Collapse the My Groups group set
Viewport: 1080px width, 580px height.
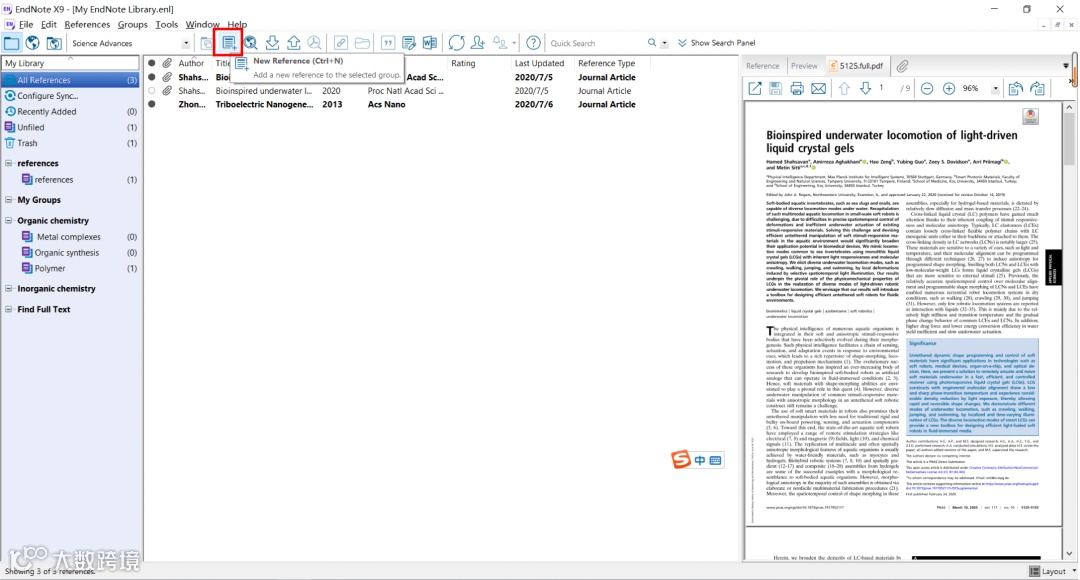pos(9,200)
